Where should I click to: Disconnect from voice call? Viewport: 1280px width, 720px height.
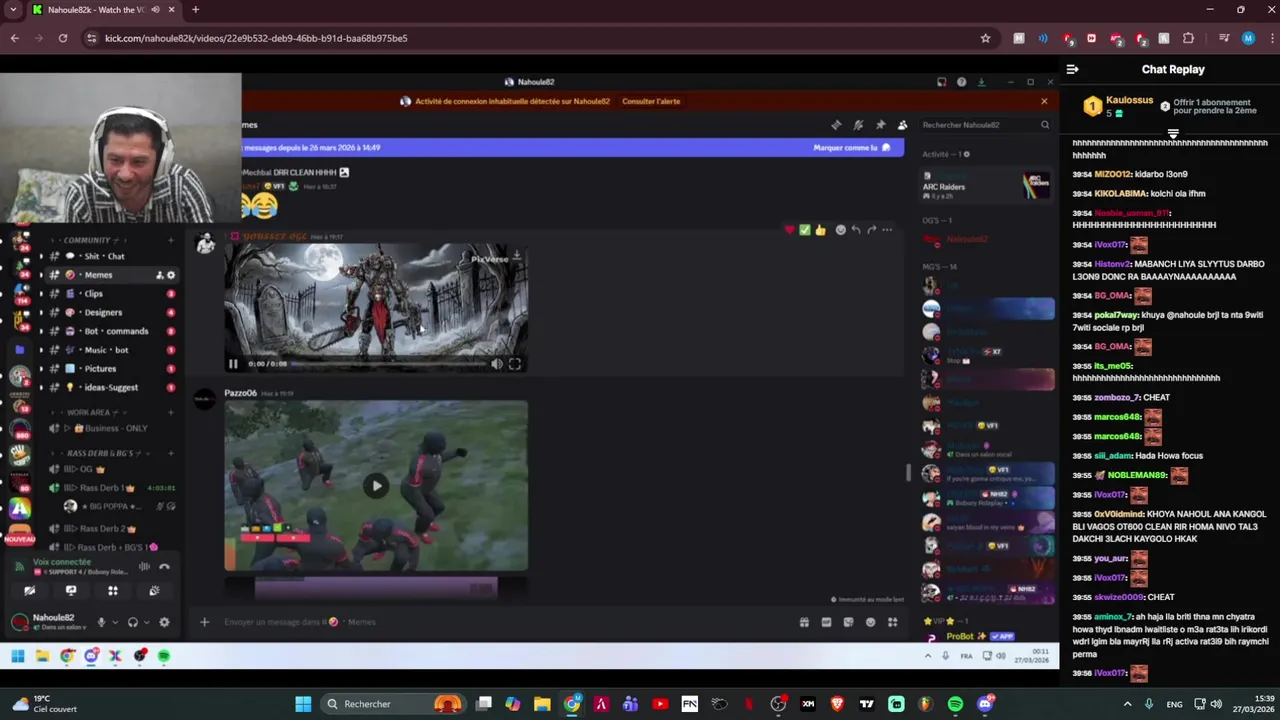(x=164, y=567)
